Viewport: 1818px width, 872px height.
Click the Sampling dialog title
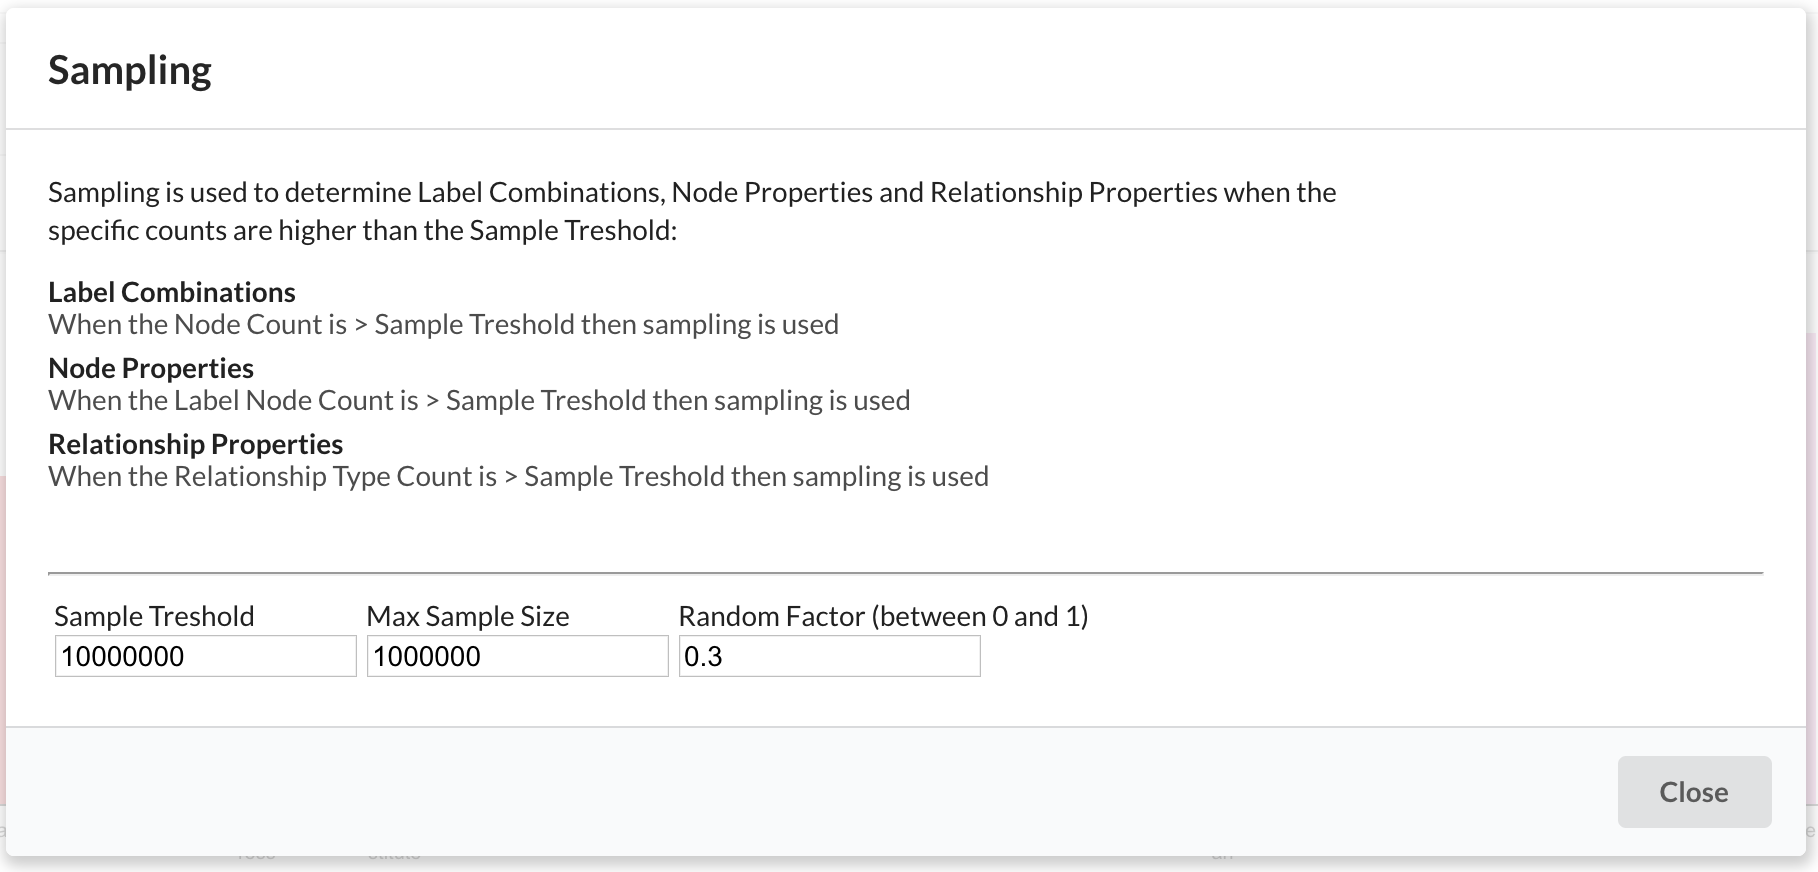tap(129, 69)
